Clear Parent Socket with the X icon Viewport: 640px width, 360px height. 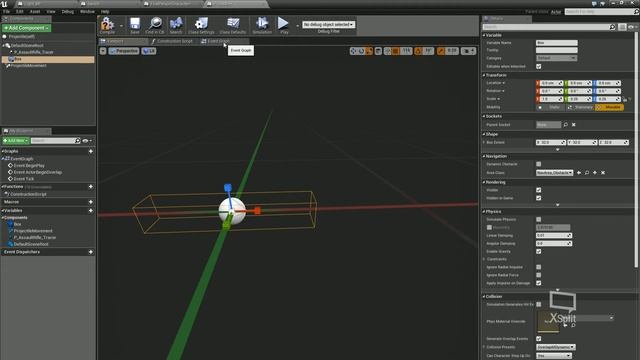point(573,125)
